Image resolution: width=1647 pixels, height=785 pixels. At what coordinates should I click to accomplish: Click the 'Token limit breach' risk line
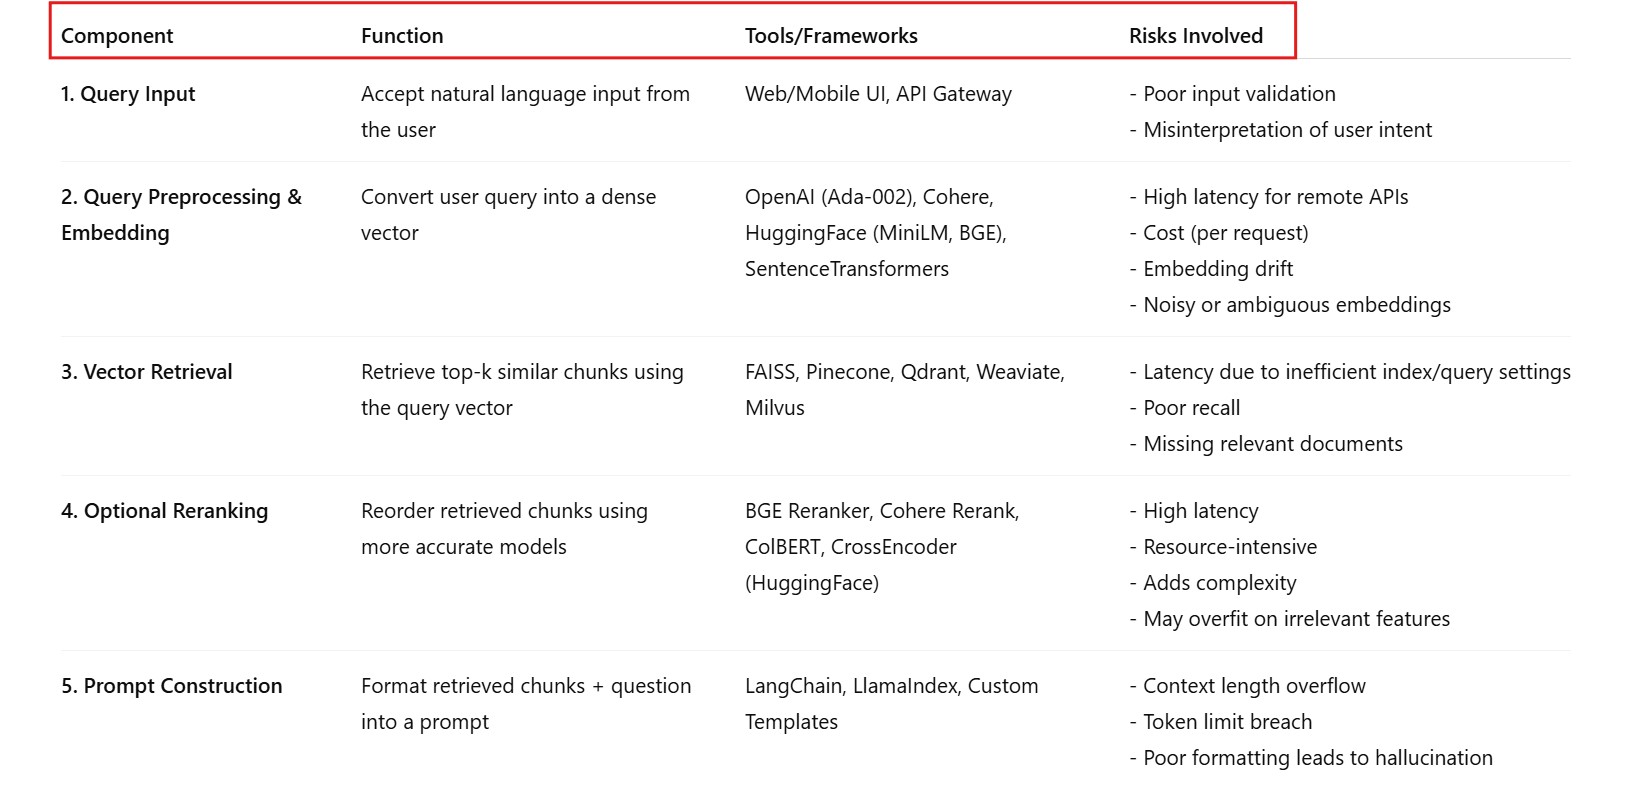coord(1227,722)
